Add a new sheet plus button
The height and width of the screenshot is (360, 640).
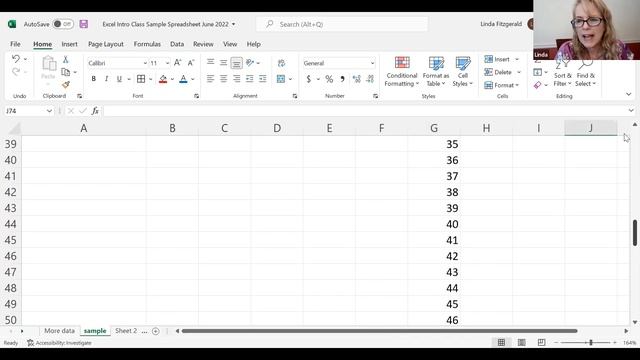tap(156, 331)
